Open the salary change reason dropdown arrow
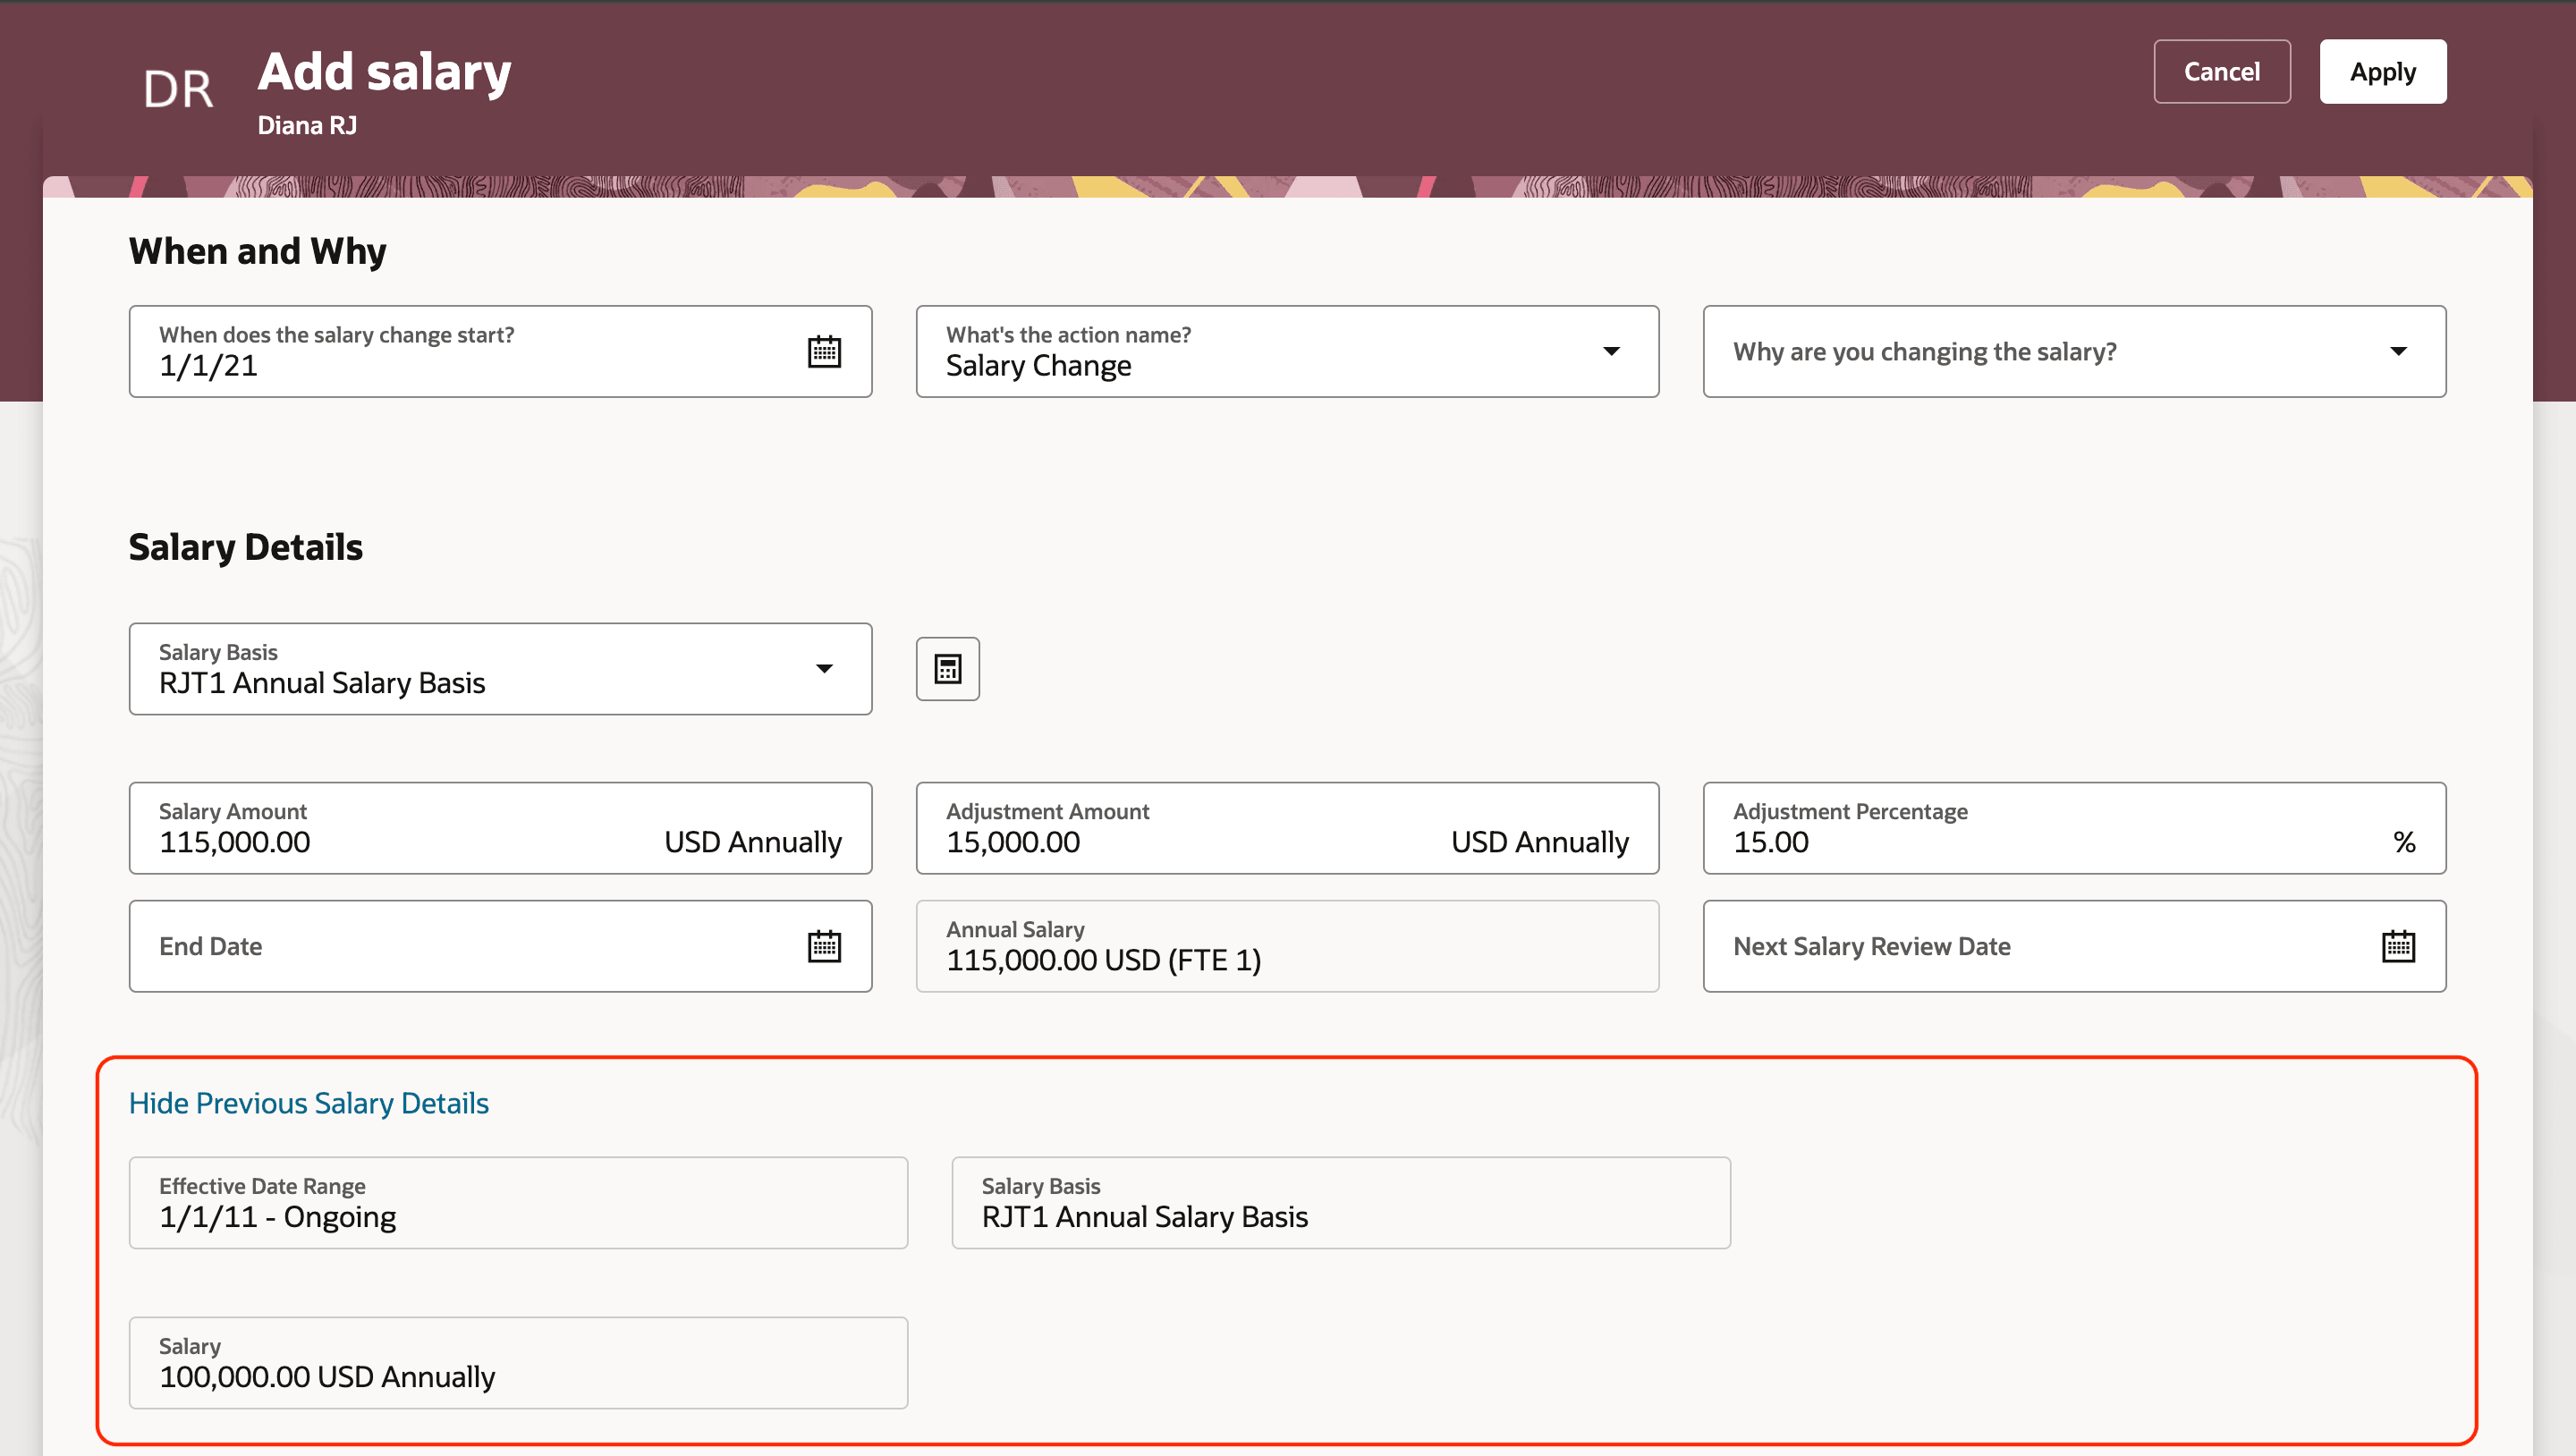This screenshot has width=2576, height=1456. (x=2399, y=351)
